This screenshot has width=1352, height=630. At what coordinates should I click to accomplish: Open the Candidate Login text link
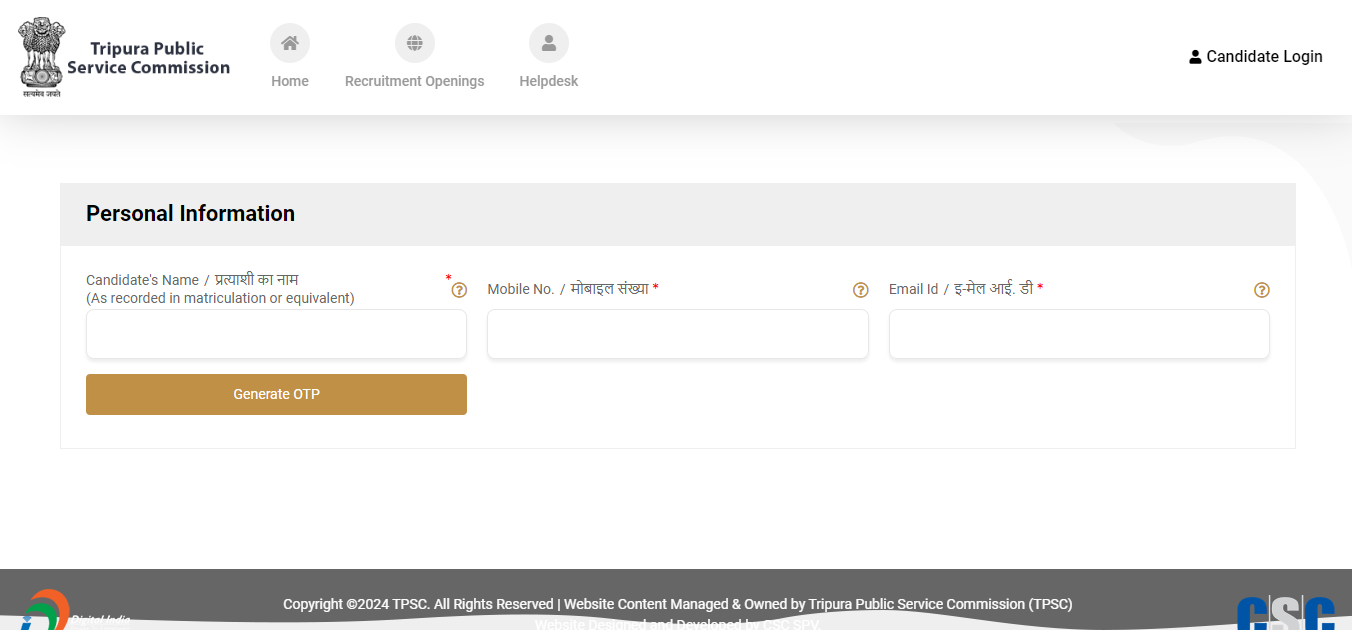(1264, 57)
